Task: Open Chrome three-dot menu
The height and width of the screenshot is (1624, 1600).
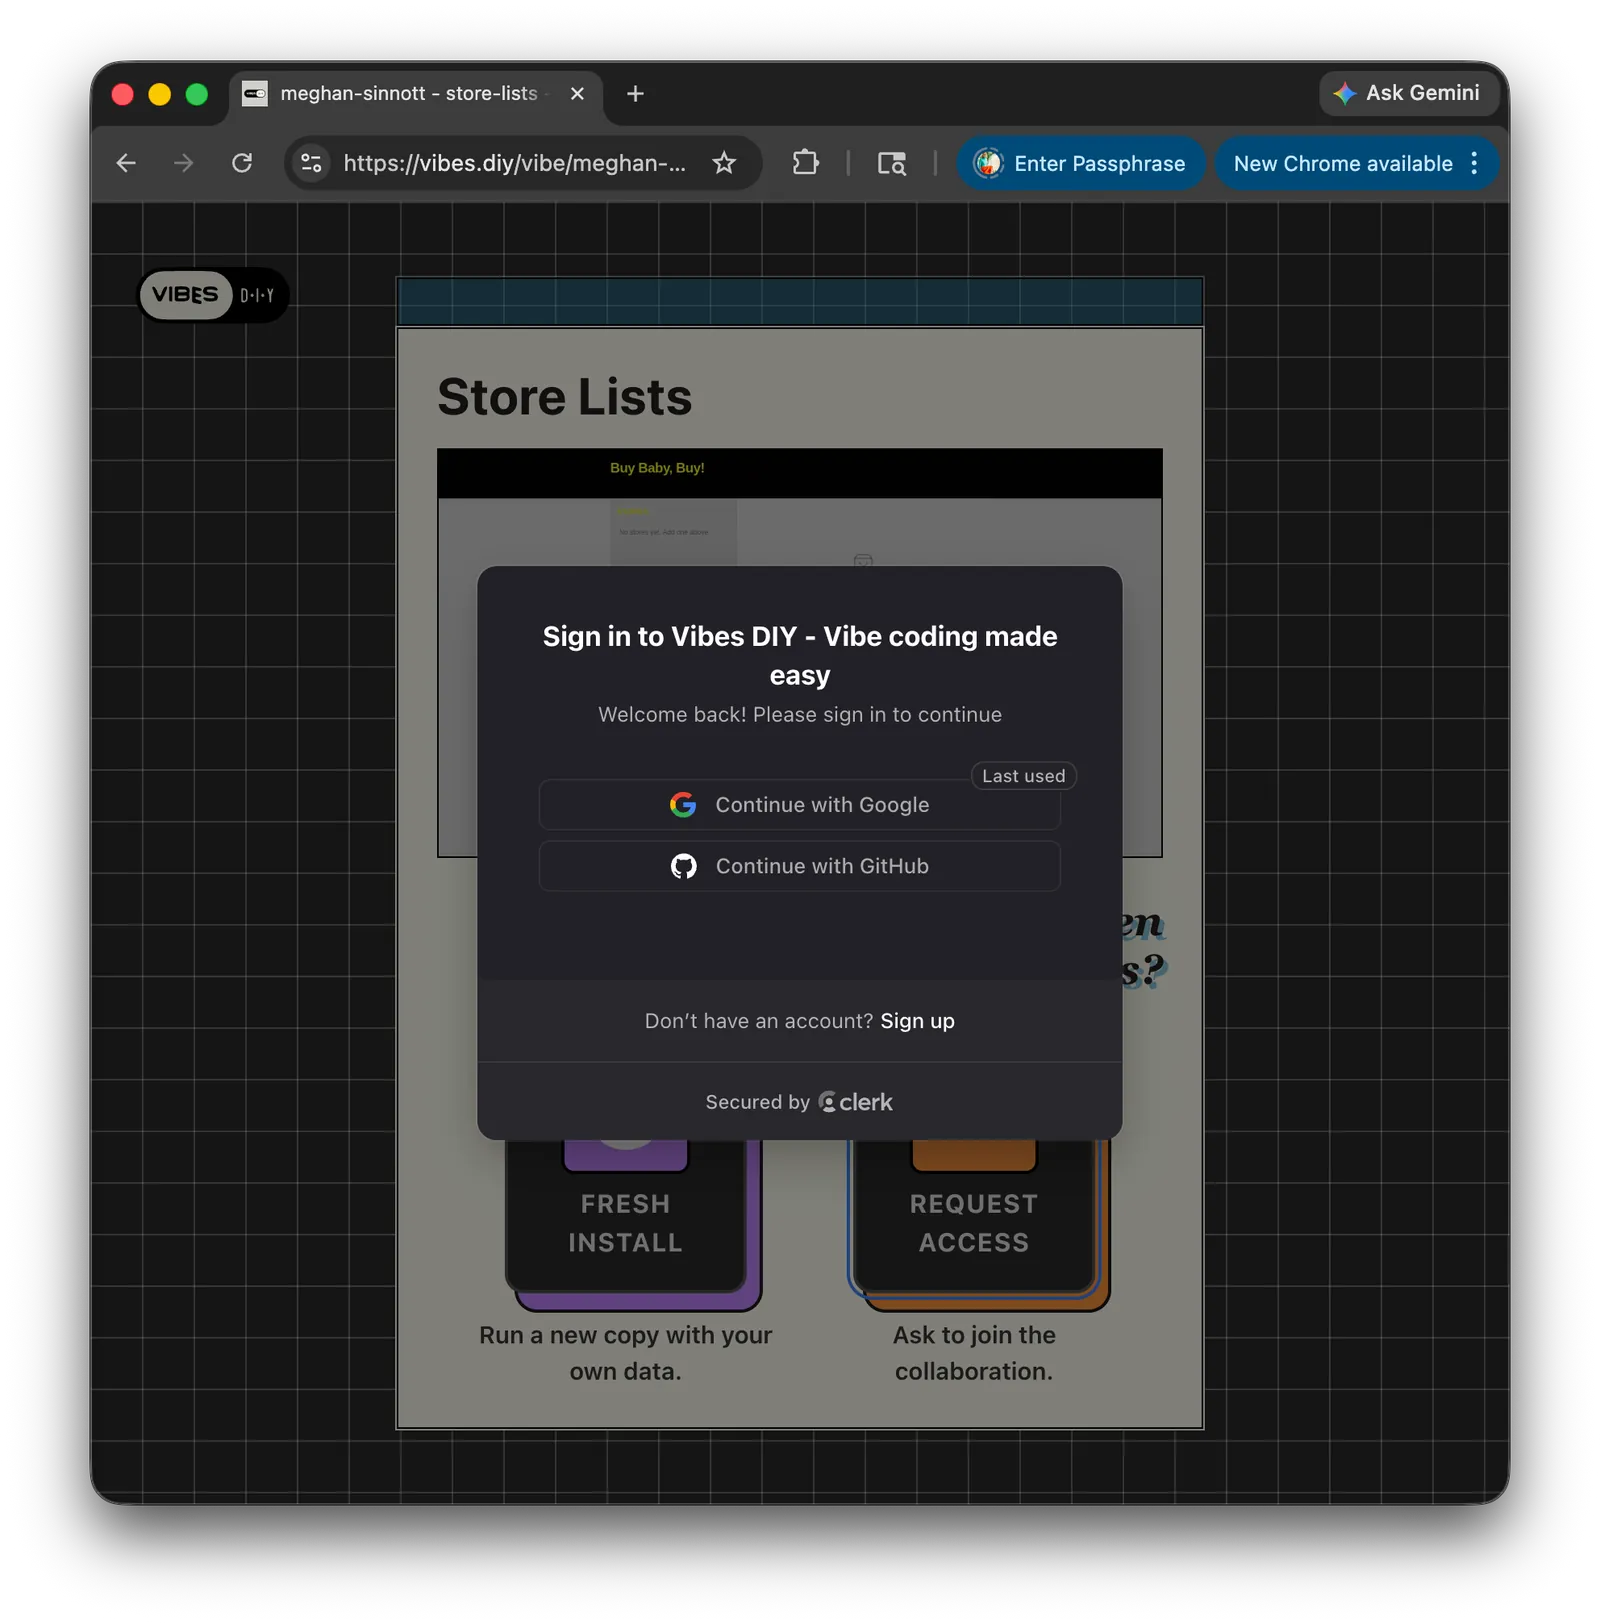Action: click(x=1475, y=163)
